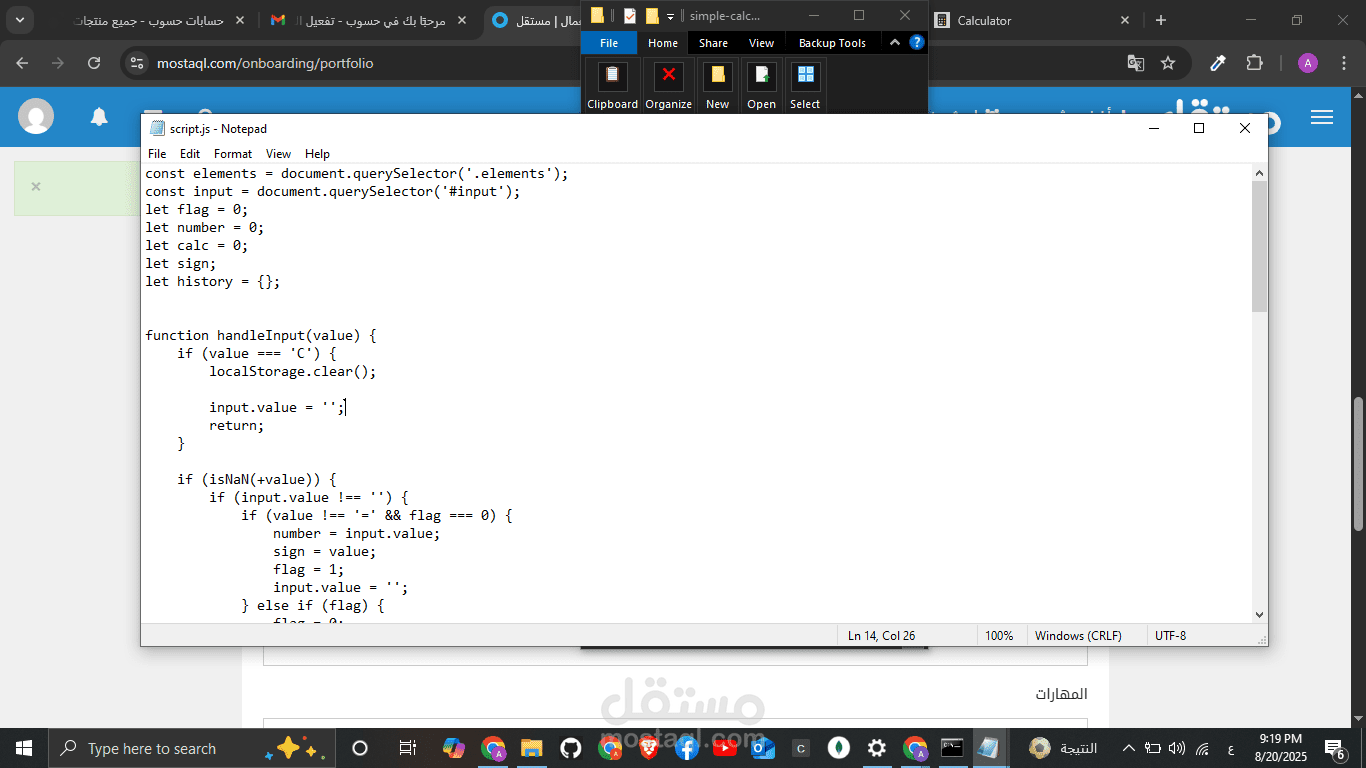Open a new Chrome tab with plus

pyautogui.click(x=1161, y=20)
